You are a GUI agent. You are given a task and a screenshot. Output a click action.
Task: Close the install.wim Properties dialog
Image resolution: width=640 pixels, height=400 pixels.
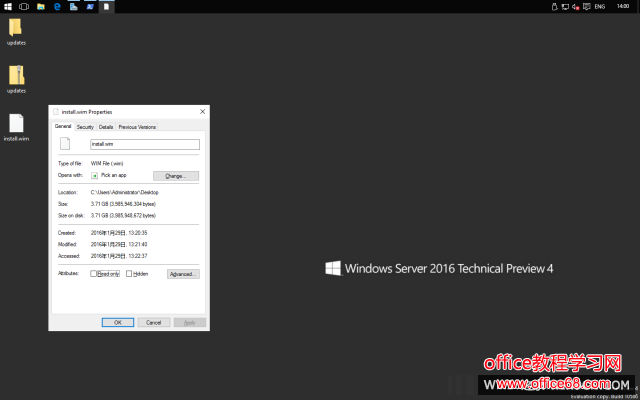[x=202, y=111]
